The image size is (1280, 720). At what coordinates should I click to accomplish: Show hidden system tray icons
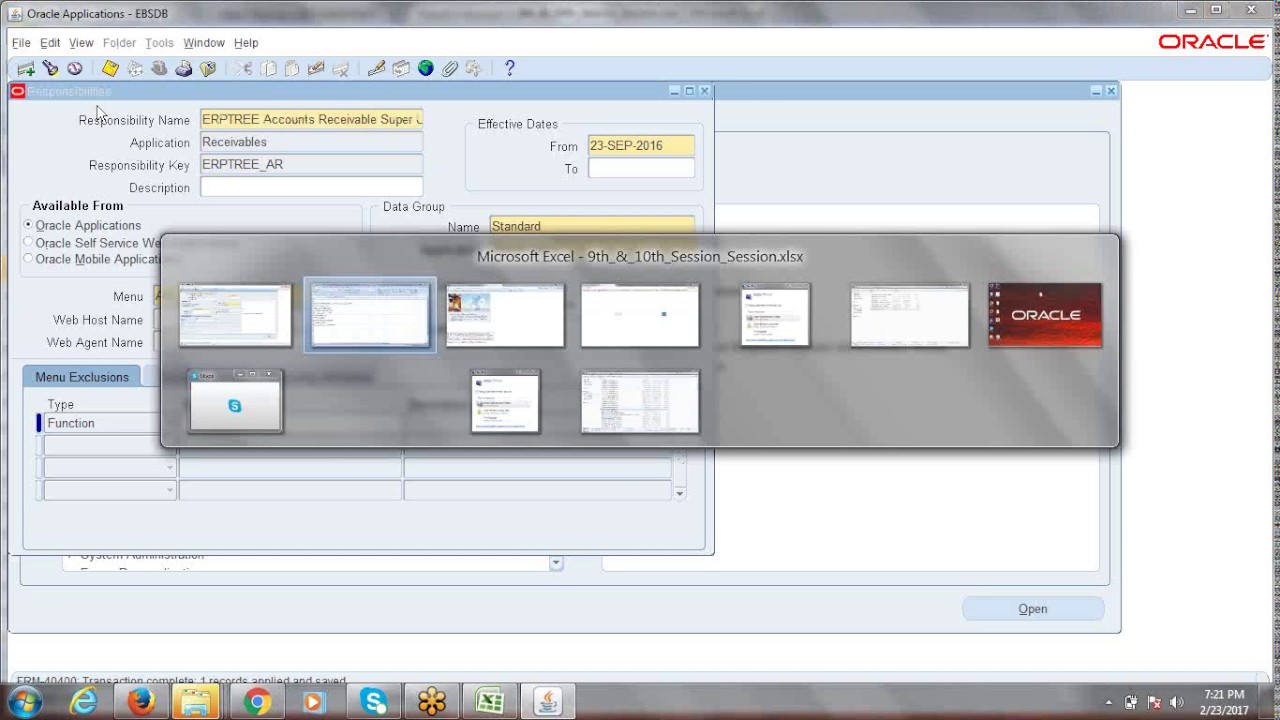pyautogui.click(x=1108, y=702)
